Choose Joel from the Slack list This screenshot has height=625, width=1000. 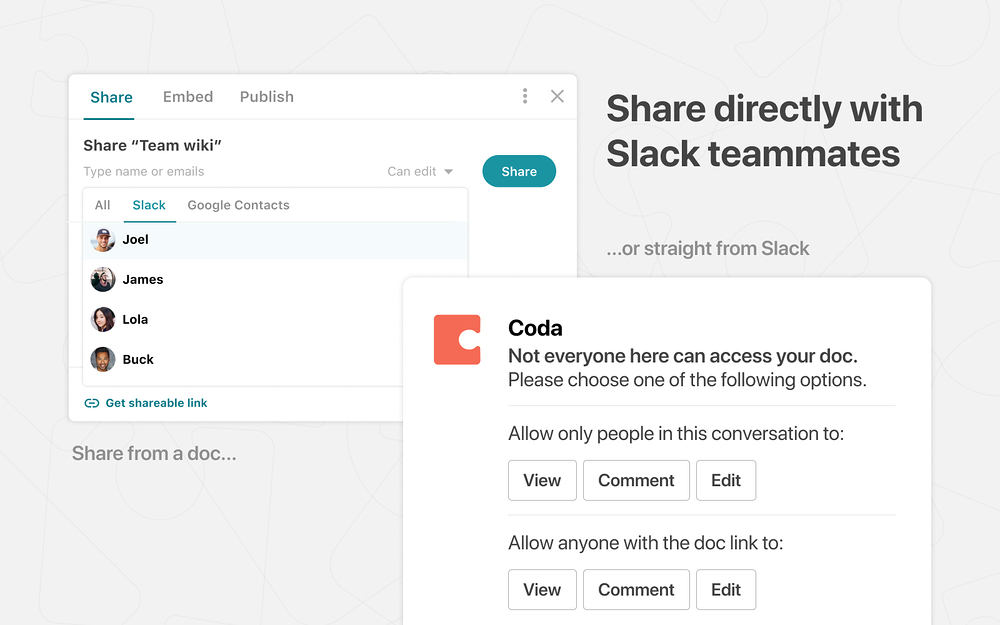pyautogui.click(x=275, y=240)
